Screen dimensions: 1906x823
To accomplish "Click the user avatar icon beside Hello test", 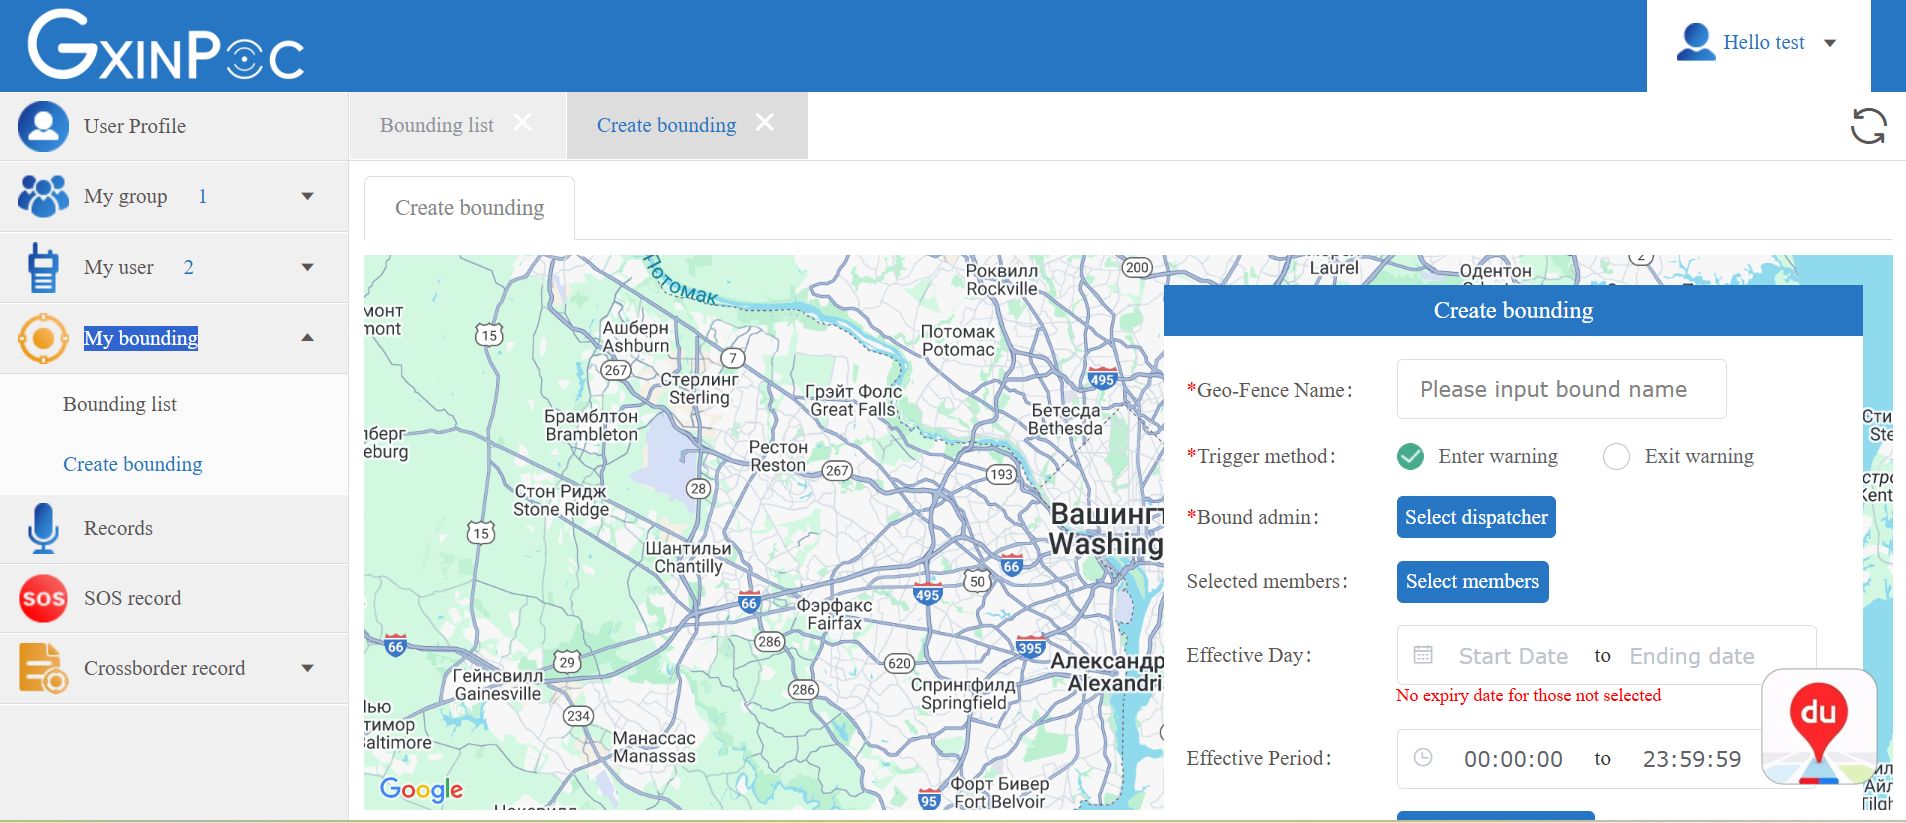I will tap(1695, 42).
